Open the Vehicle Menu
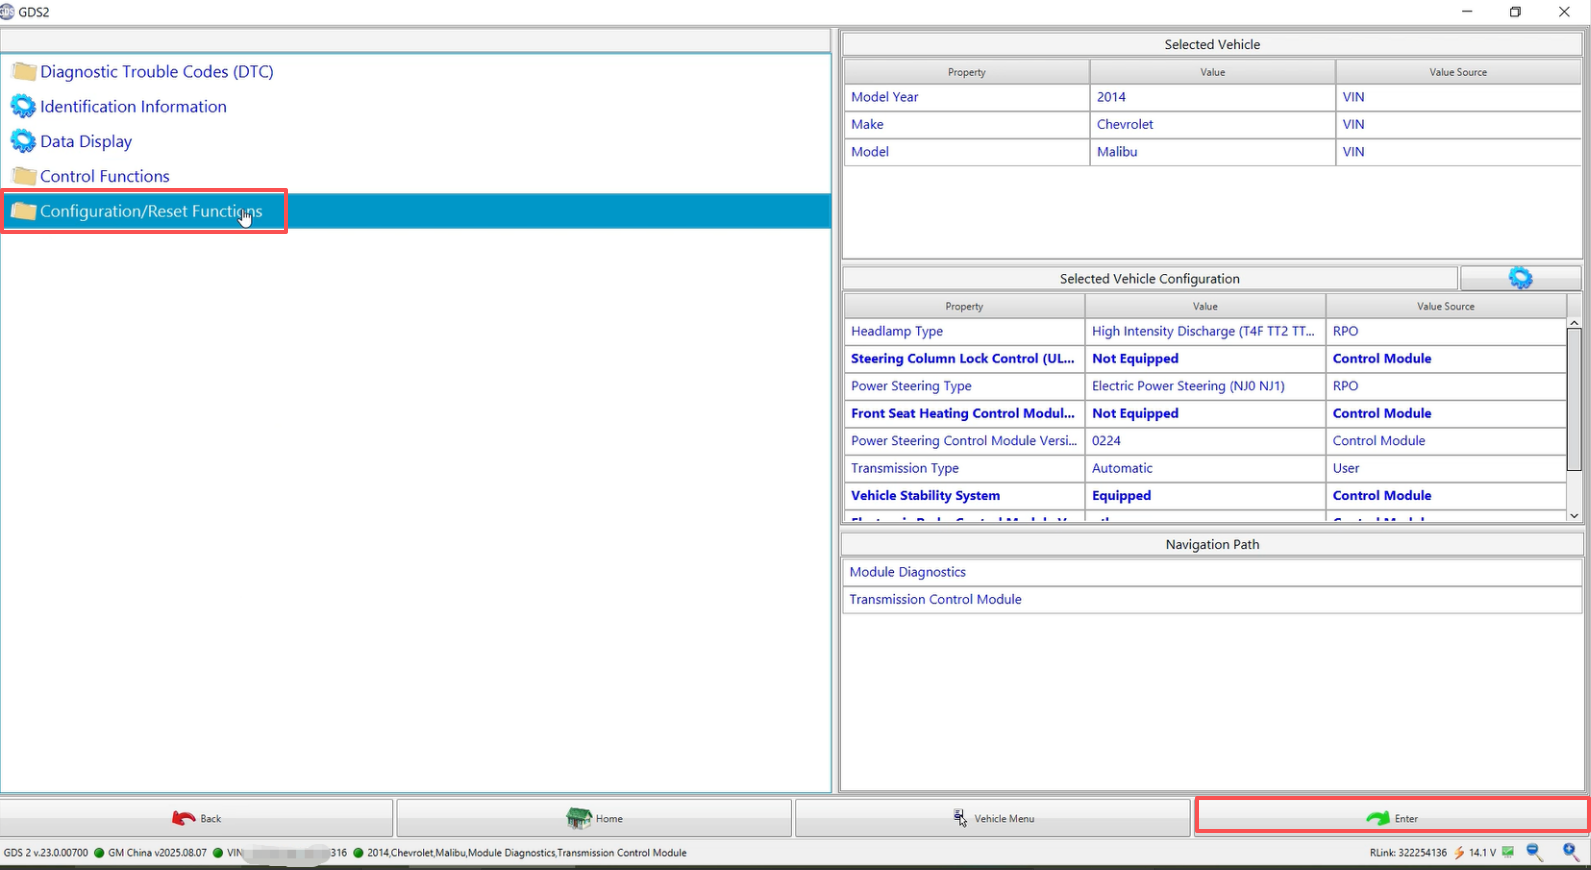Image resolution: width=1591 pixels, height=870 pixels. pyautogui.click(x=992, y=818)
